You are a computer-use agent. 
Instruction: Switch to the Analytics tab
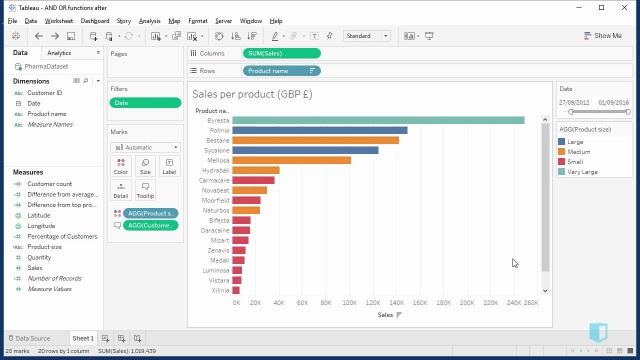click(59, 53)
